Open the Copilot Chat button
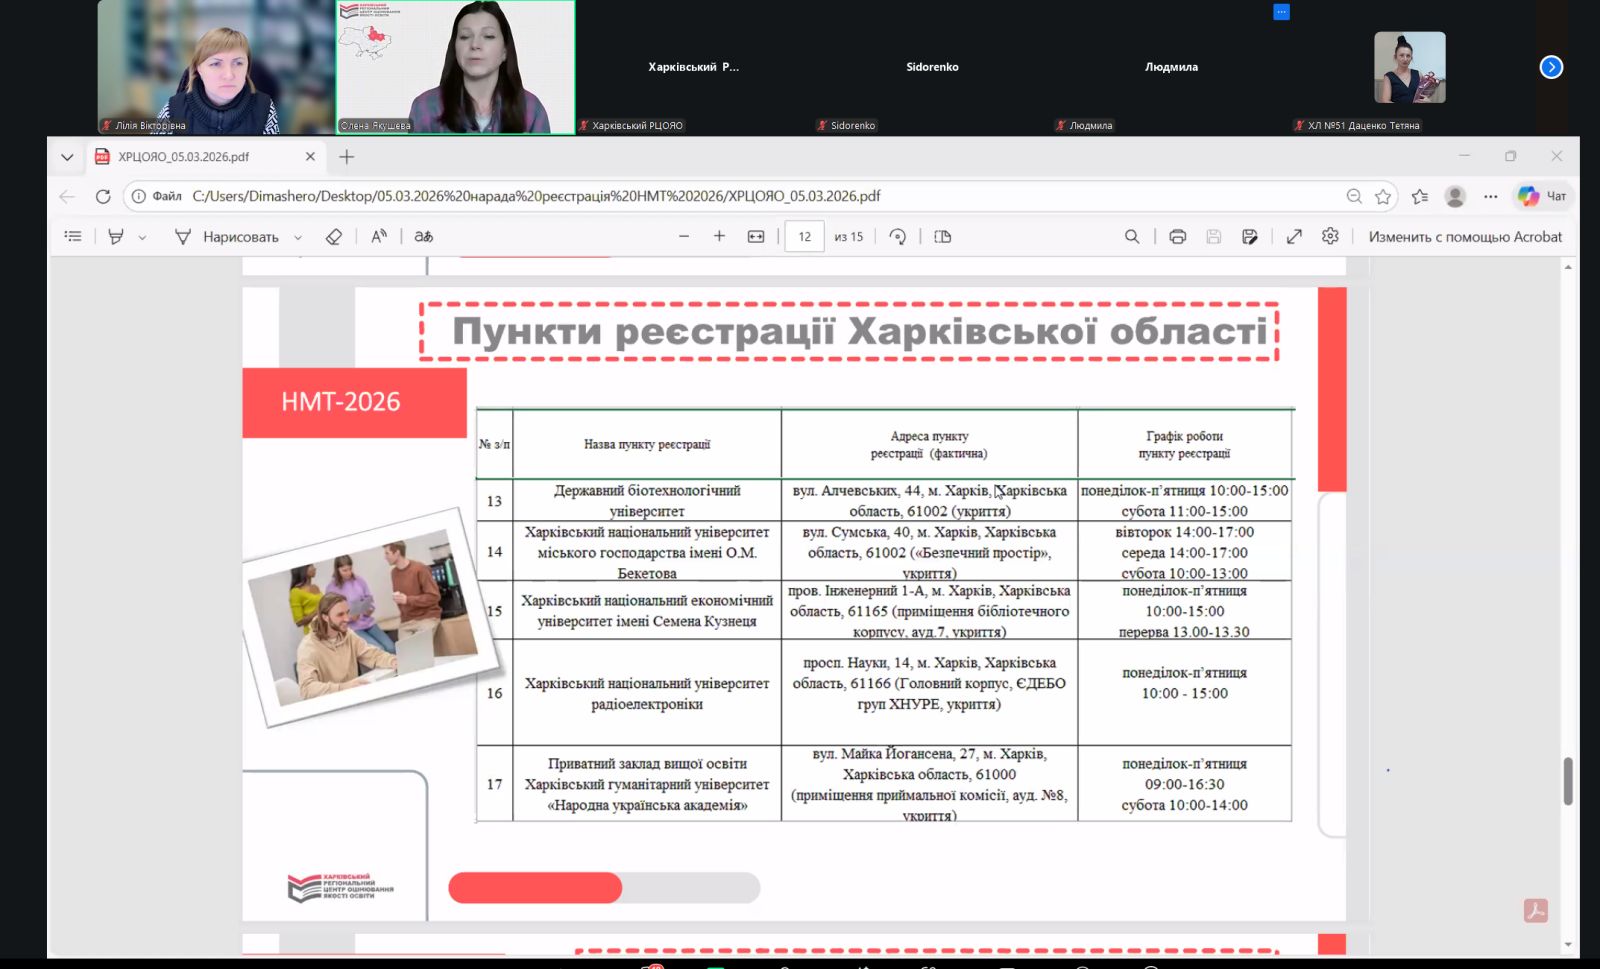Image resolution: width=1600 pixels, height=969 pixels. pos(1542,196)
